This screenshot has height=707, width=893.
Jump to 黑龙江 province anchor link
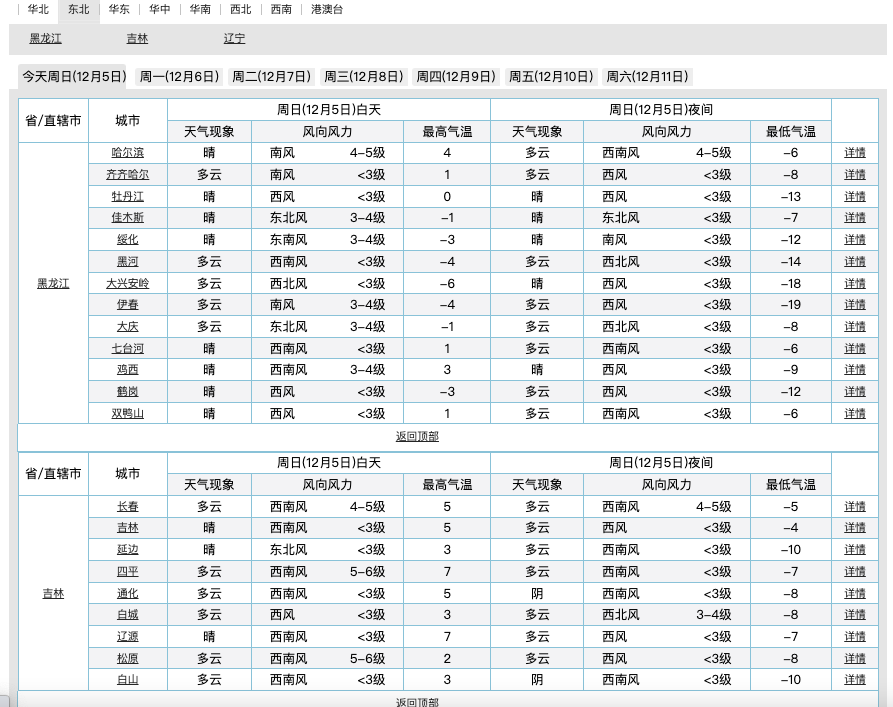point(46,39)
